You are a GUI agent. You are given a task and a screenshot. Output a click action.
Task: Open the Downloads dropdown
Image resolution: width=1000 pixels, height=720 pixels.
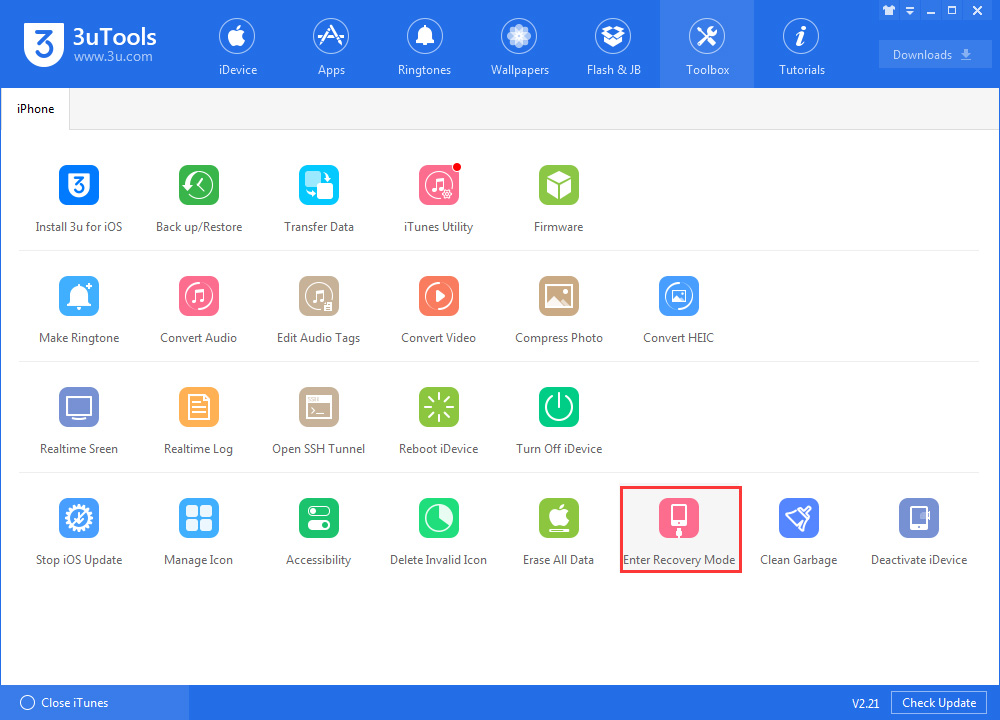tap(935, 54)
